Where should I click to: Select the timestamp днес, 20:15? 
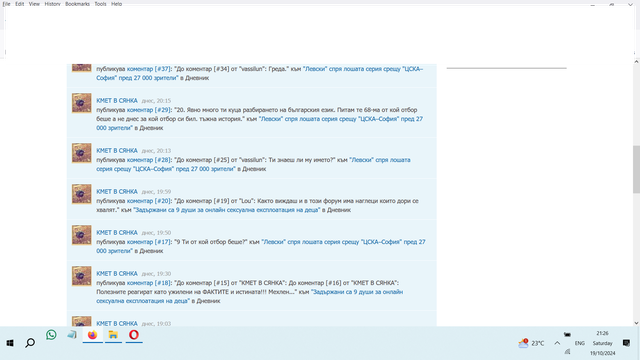pos(156,101)
